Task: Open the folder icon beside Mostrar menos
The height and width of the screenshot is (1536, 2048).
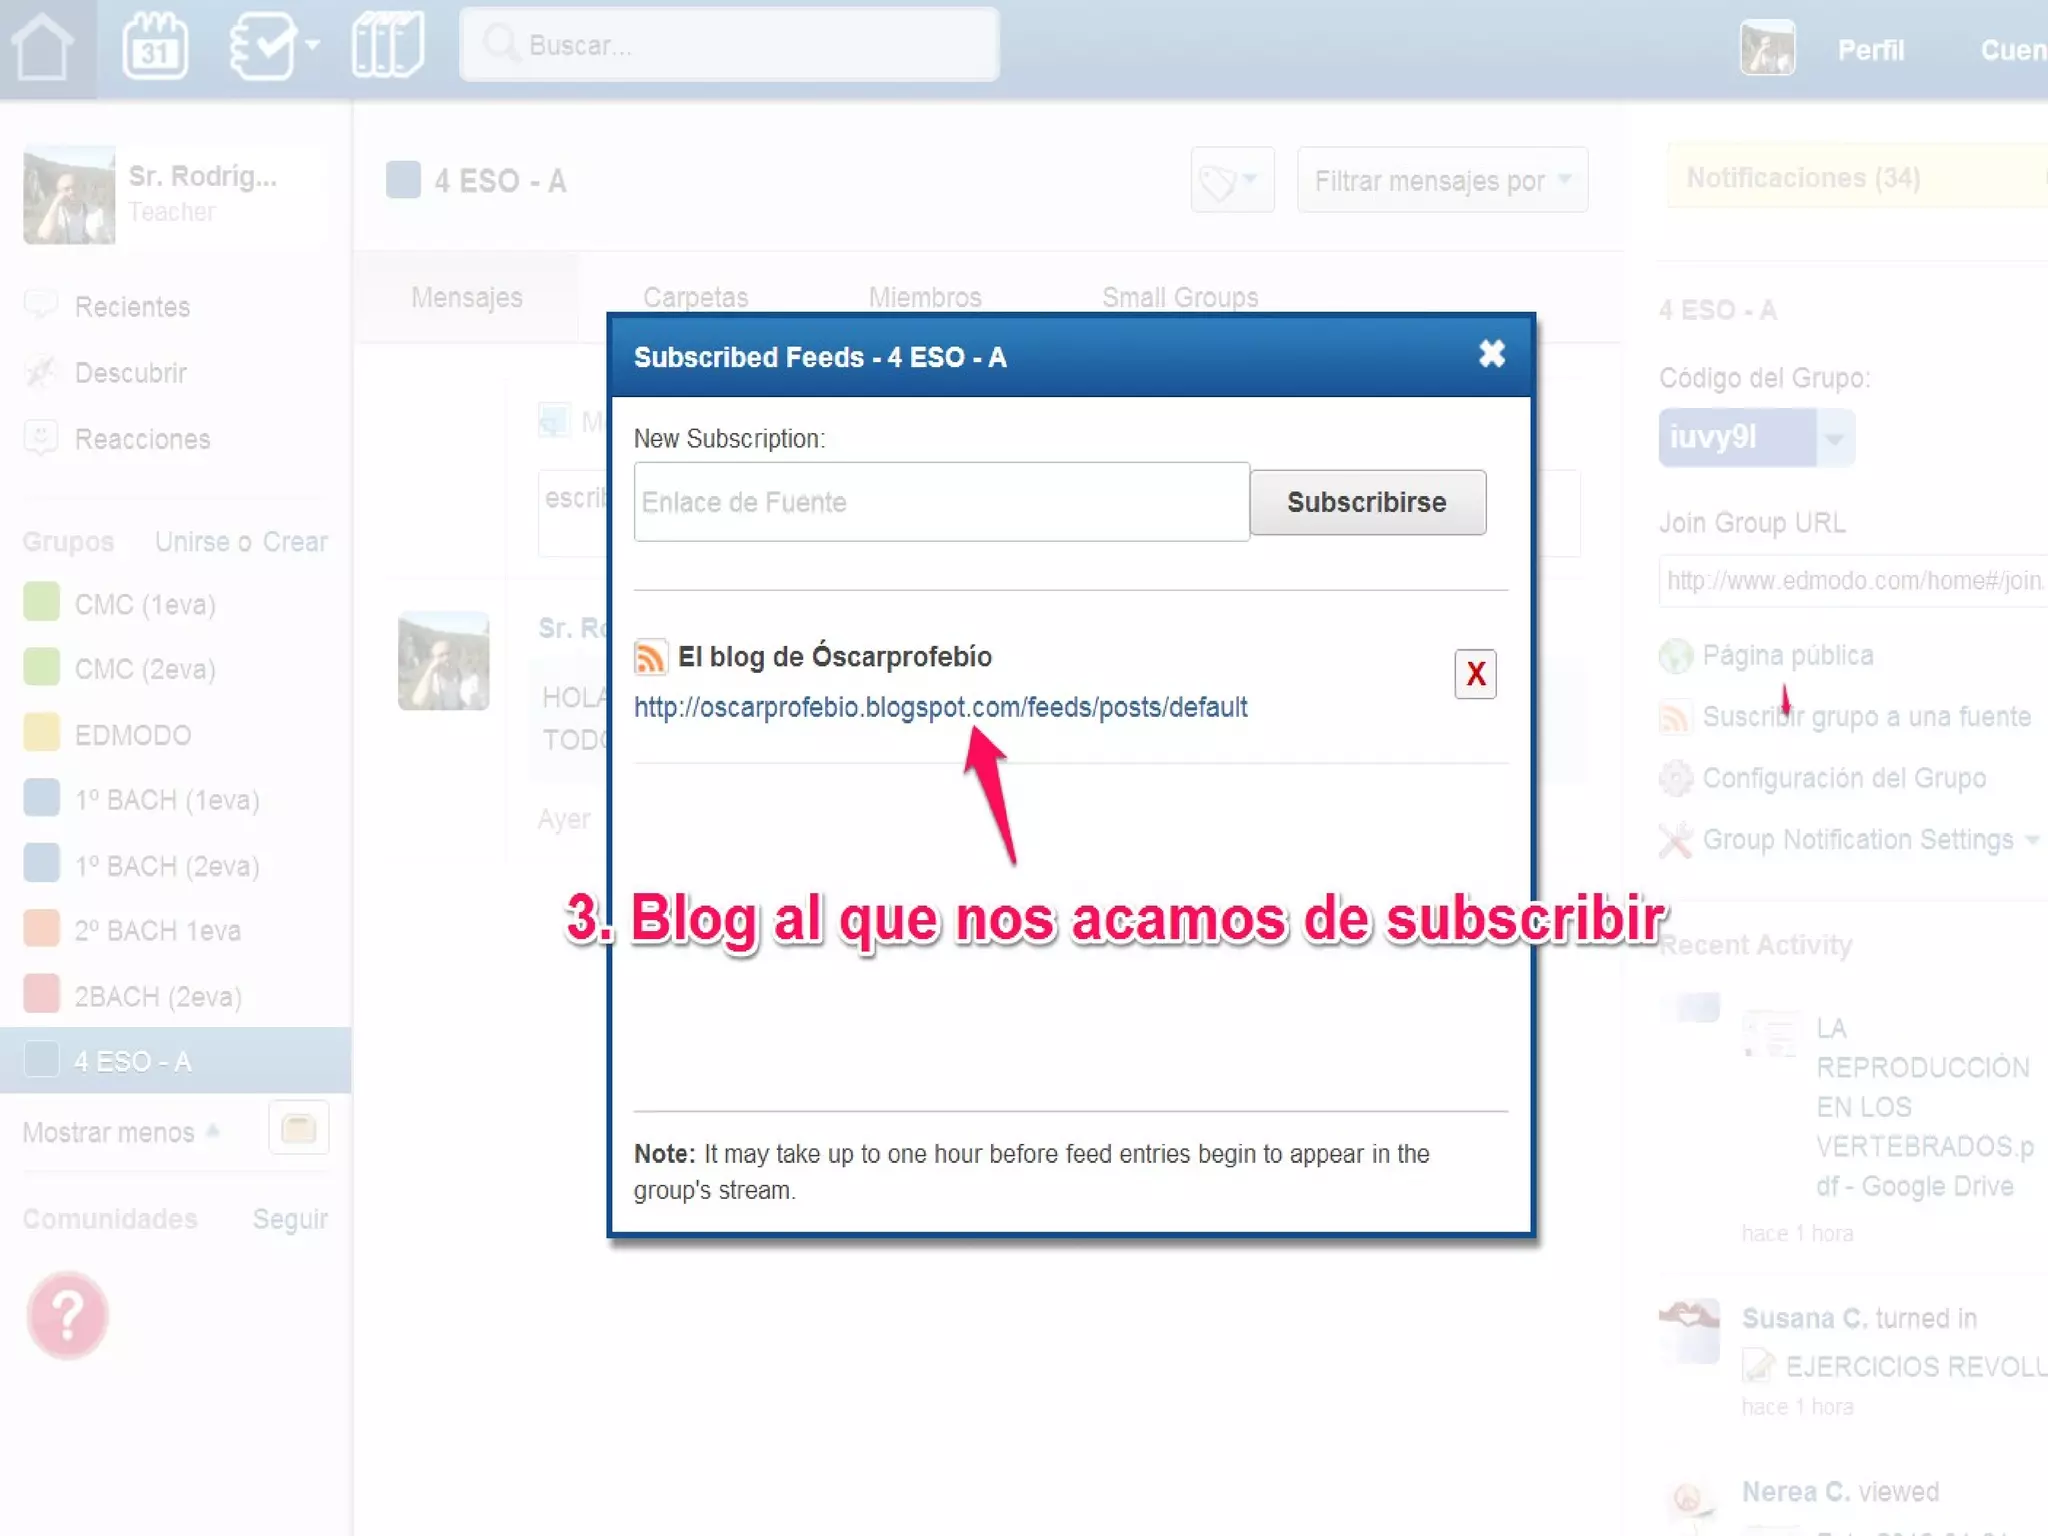Action: [x=298, y=1129]
